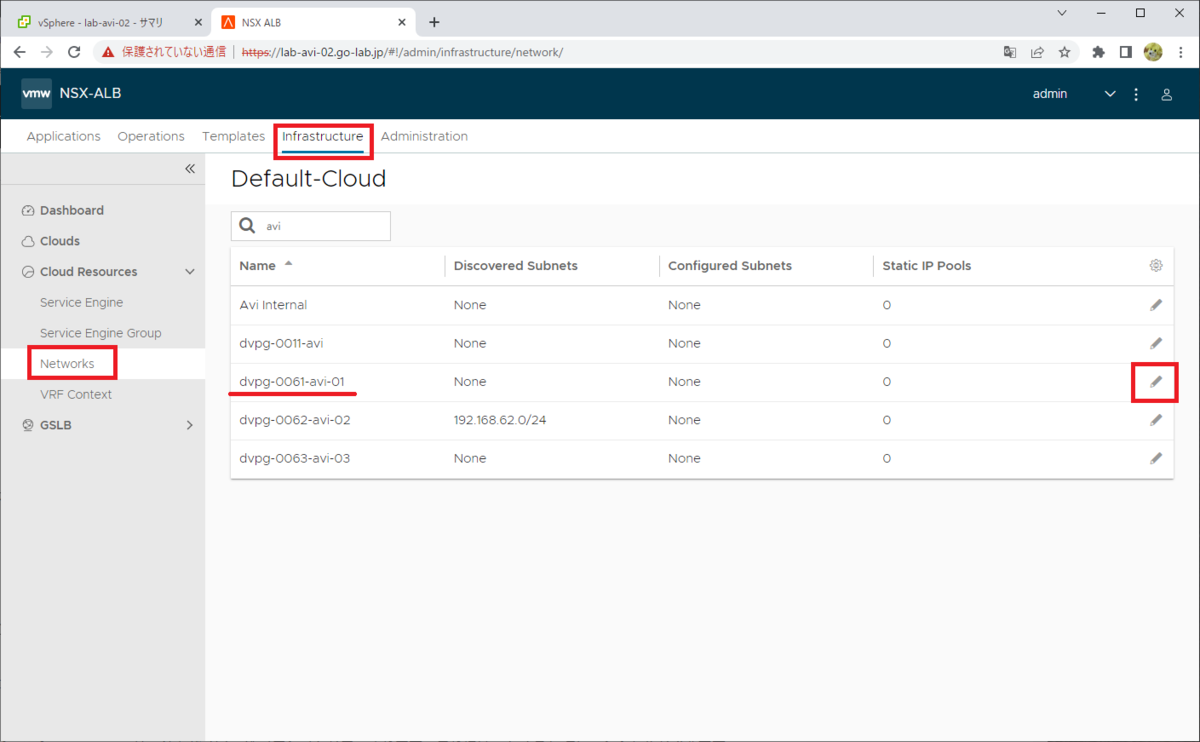This screenshot has width=1200, height=742.
Task: Bookmark this page with star icon
Action: coord(1065,52)
